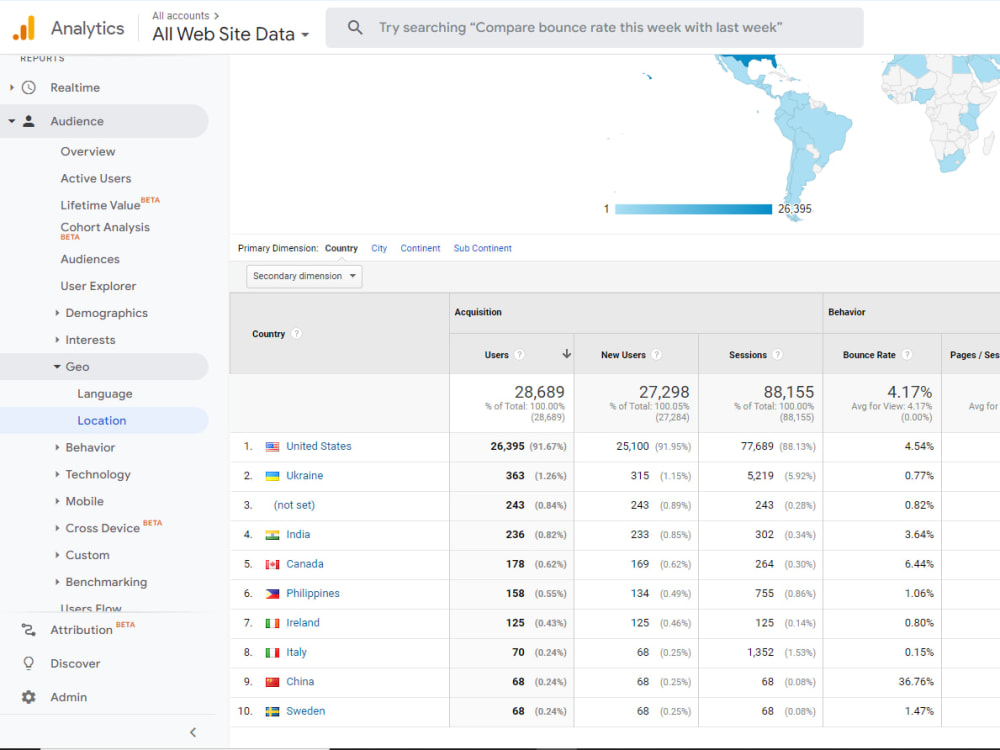Sort by the Sessions column header
Screen dimensions: 1000x750
[x=747, y=355]
